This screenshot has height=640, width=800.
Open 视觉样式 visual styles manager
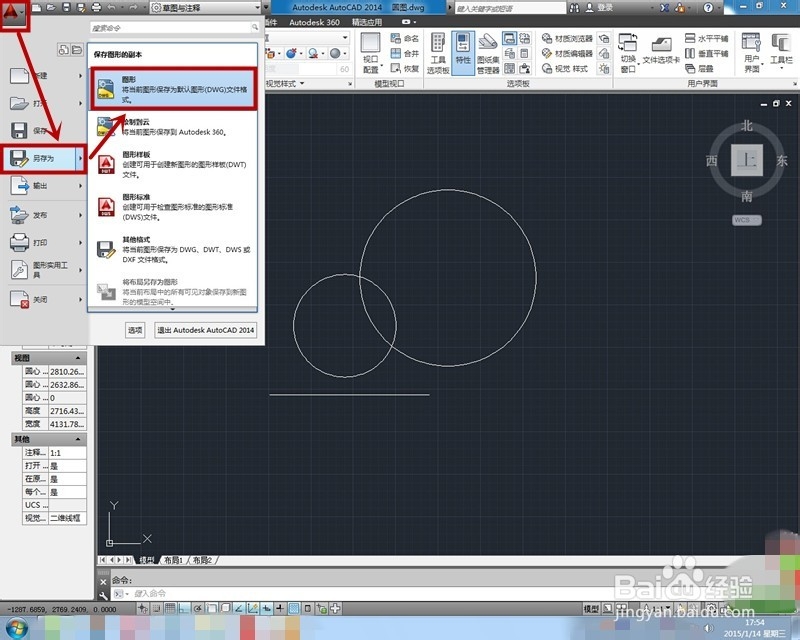(x=565, y=68)
